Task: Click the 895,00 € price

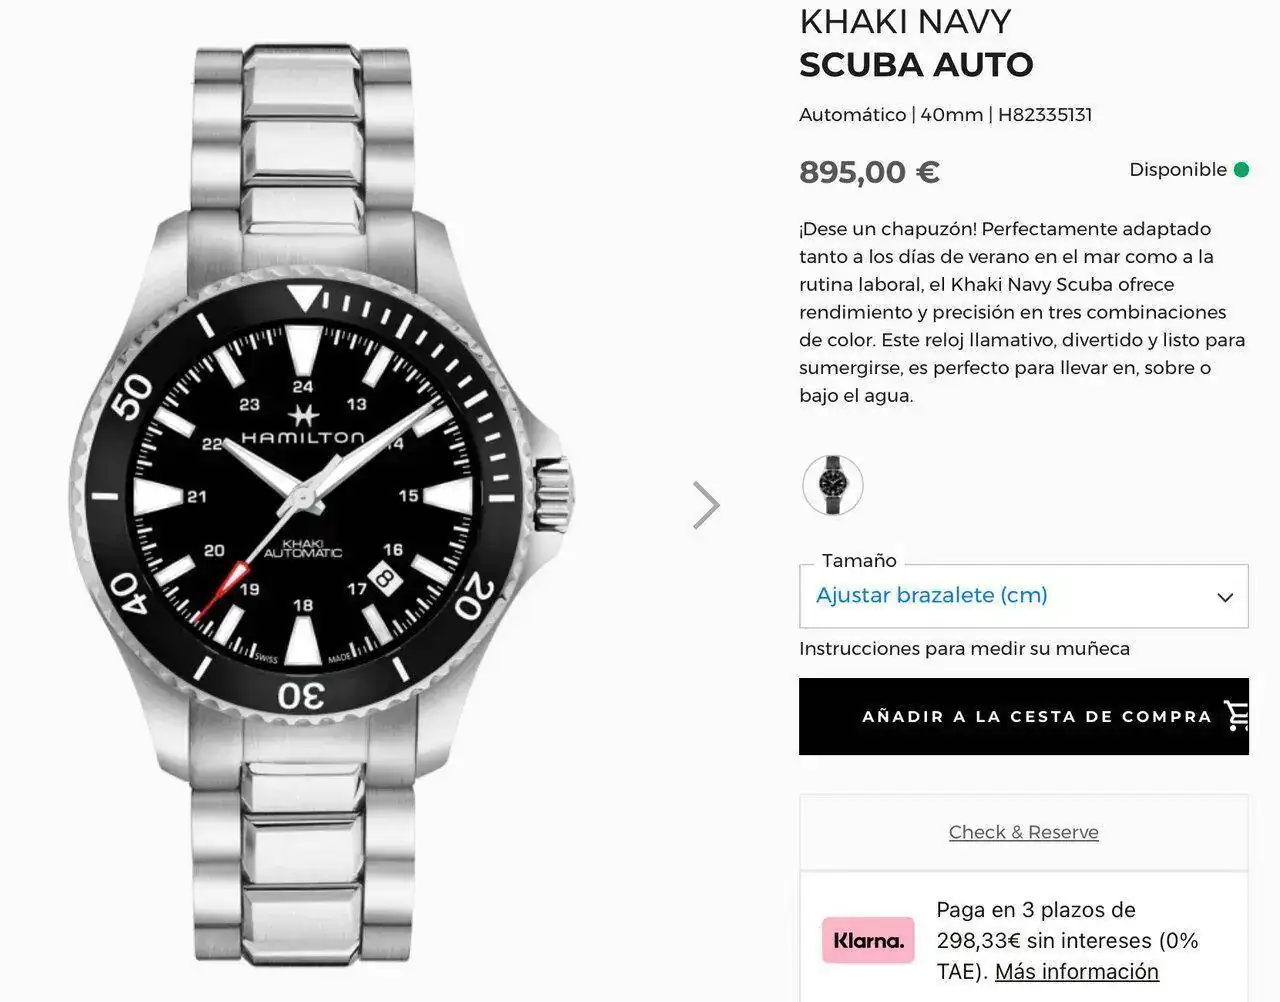Action: point(869,172)
